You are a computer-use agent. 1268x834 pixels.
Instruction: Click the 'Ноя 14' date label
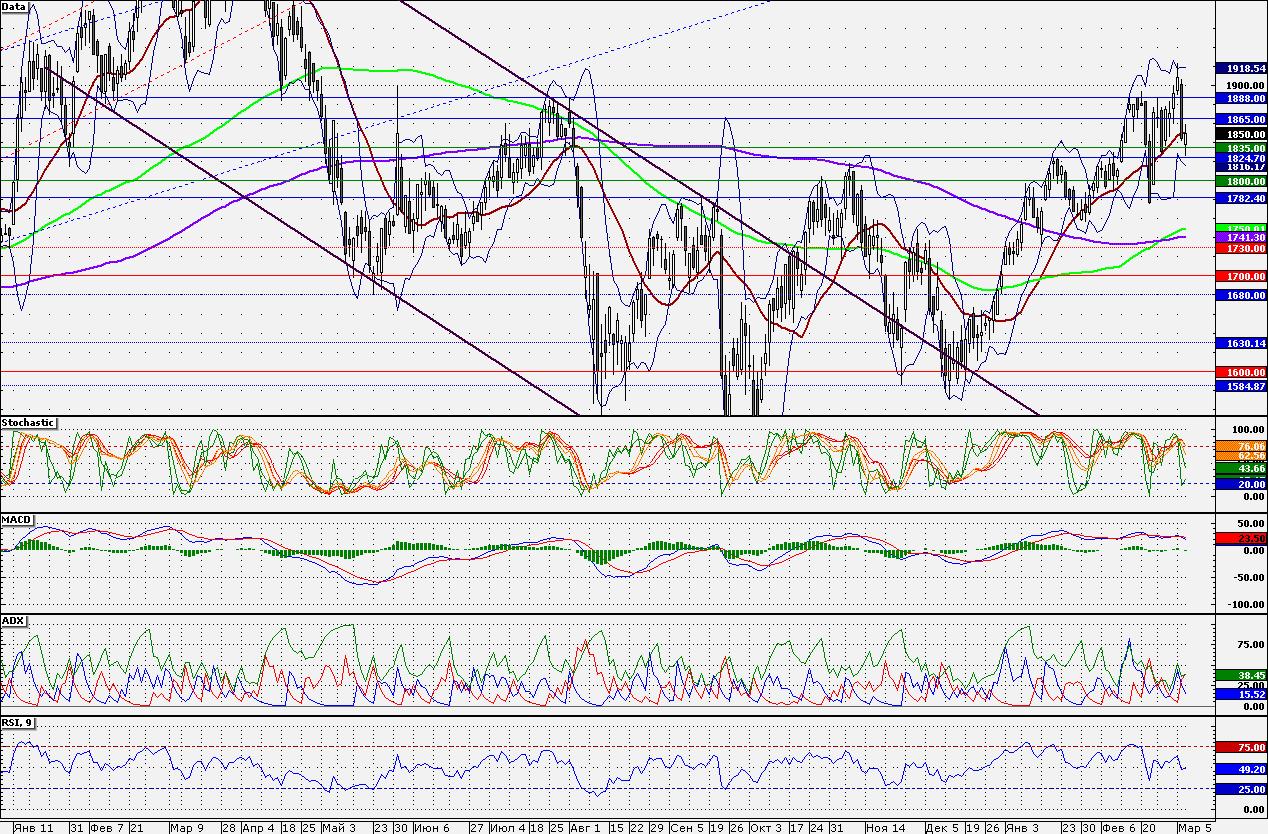(x=884, y=827)
